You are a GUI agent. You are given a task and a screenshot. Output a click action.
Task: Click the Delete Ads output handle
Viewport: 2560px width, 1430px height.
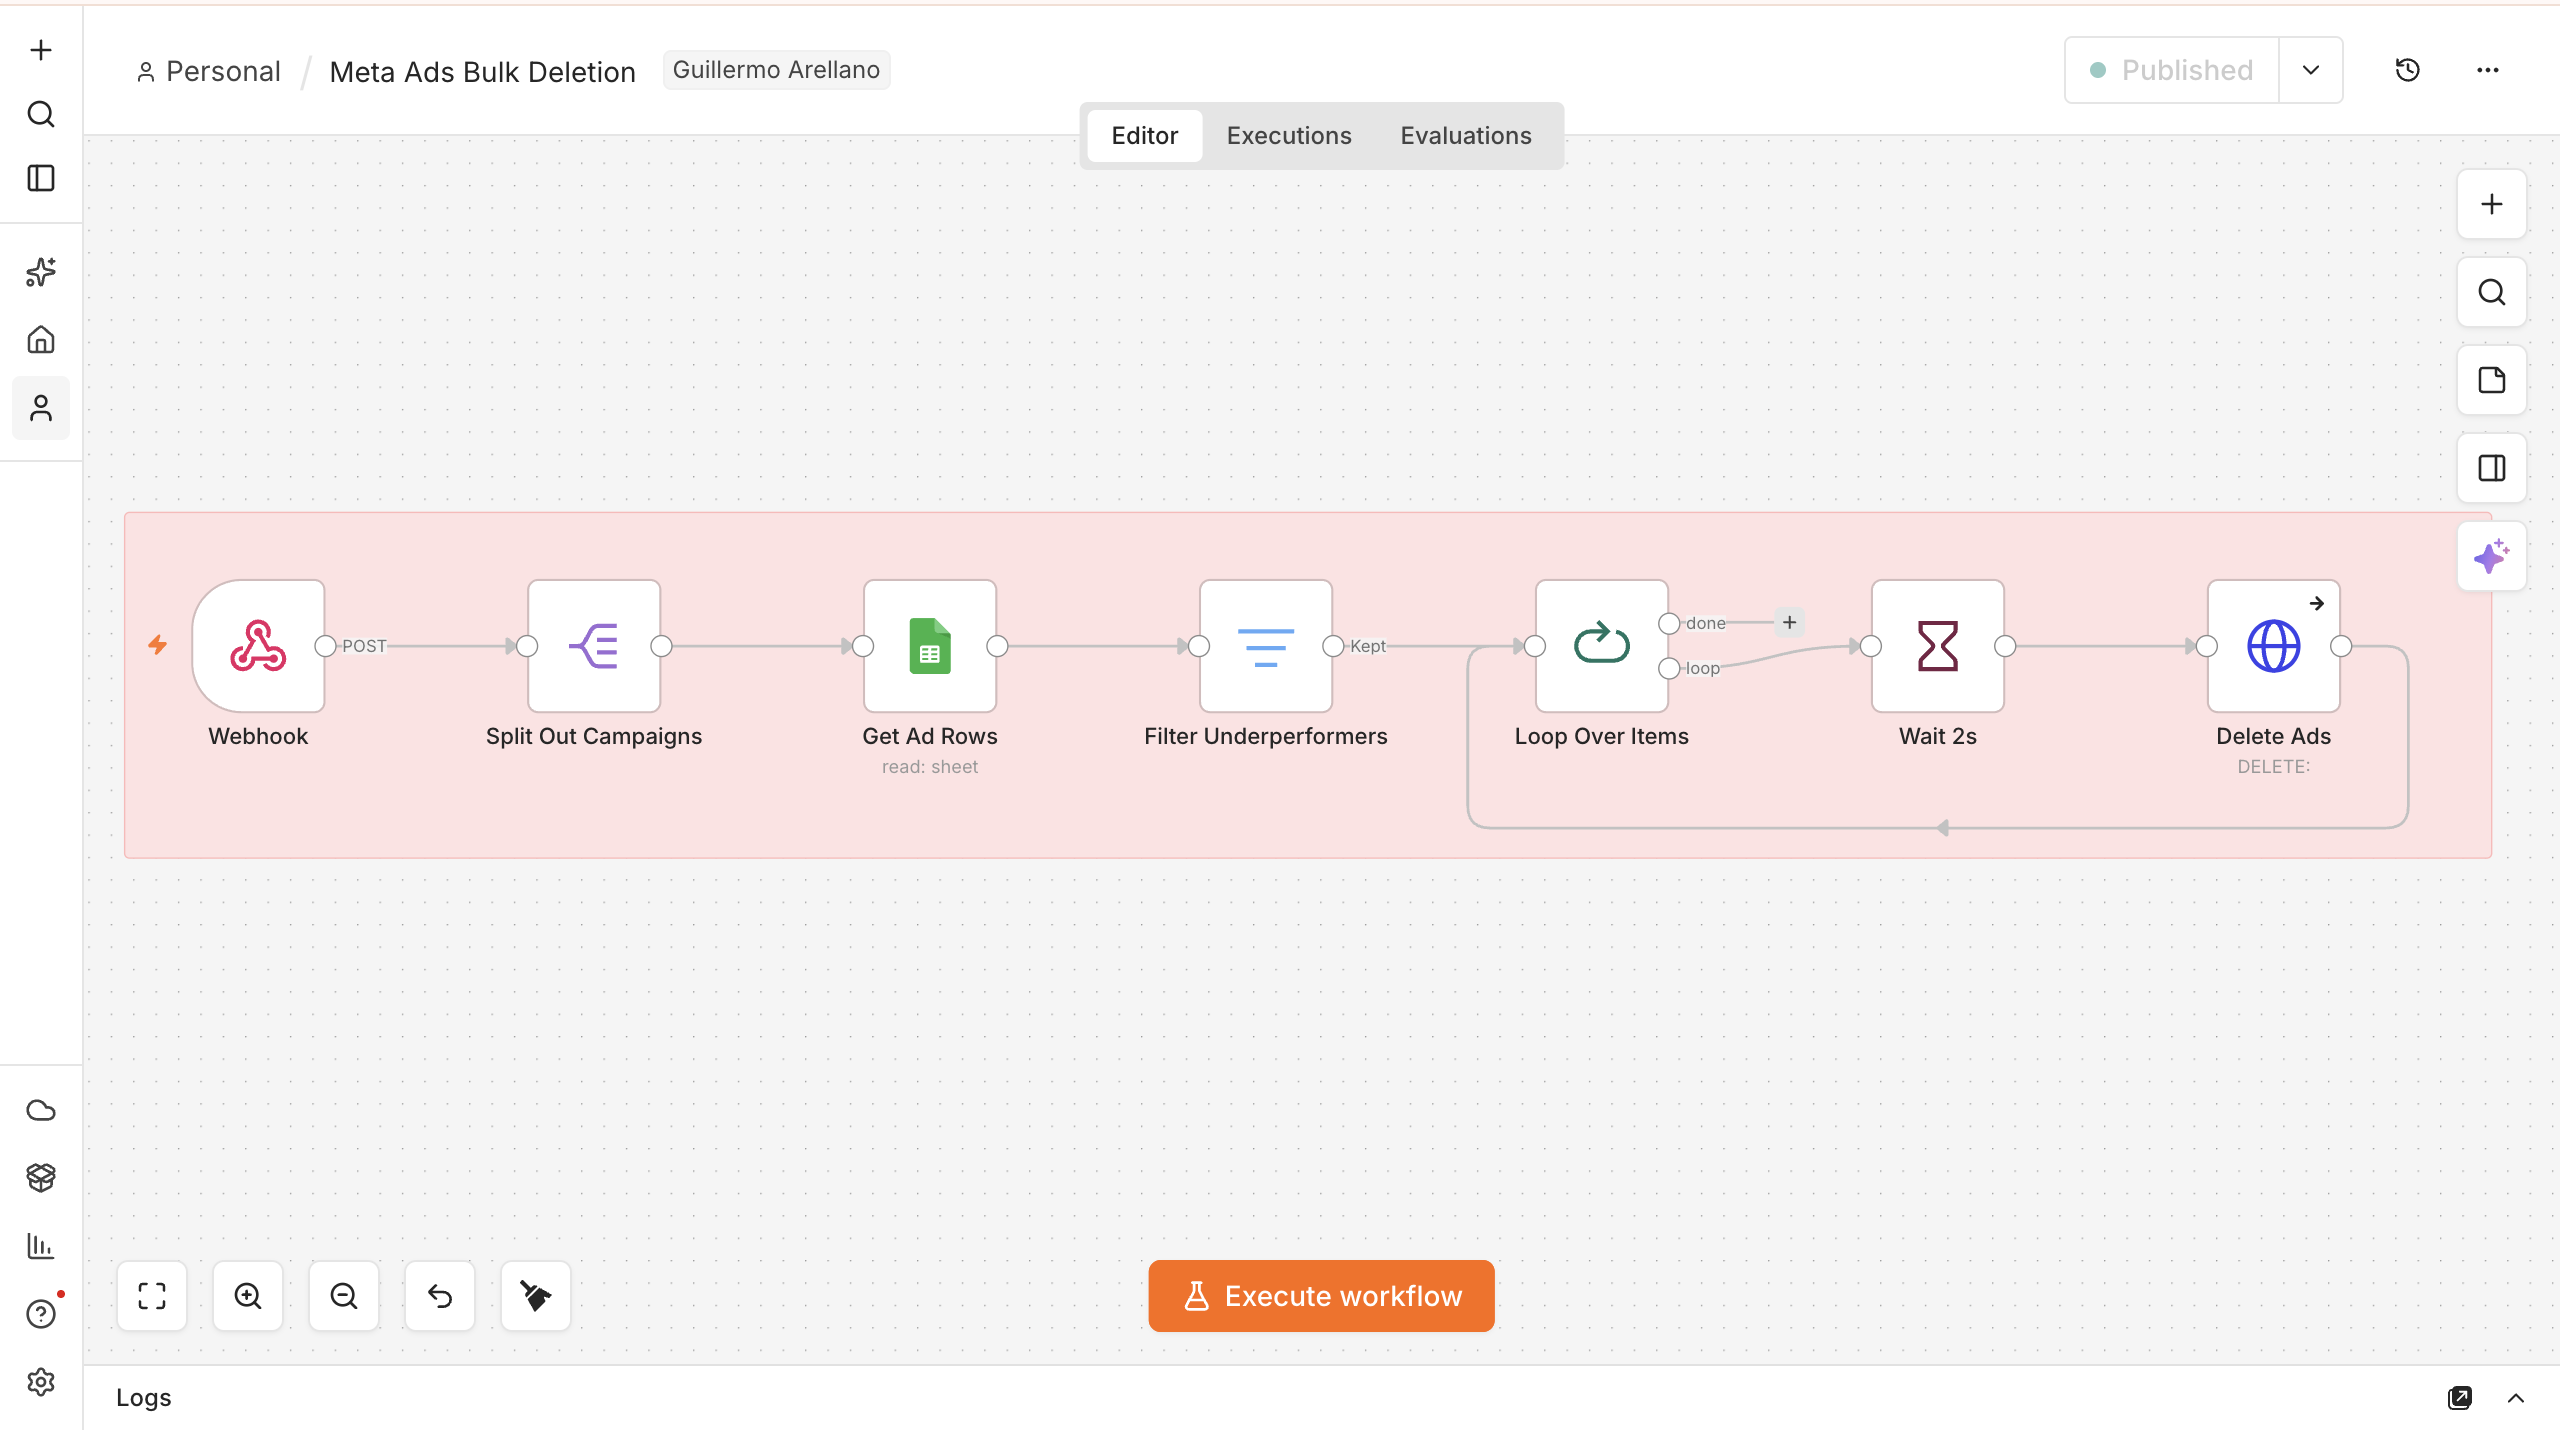coord(2341,646)
